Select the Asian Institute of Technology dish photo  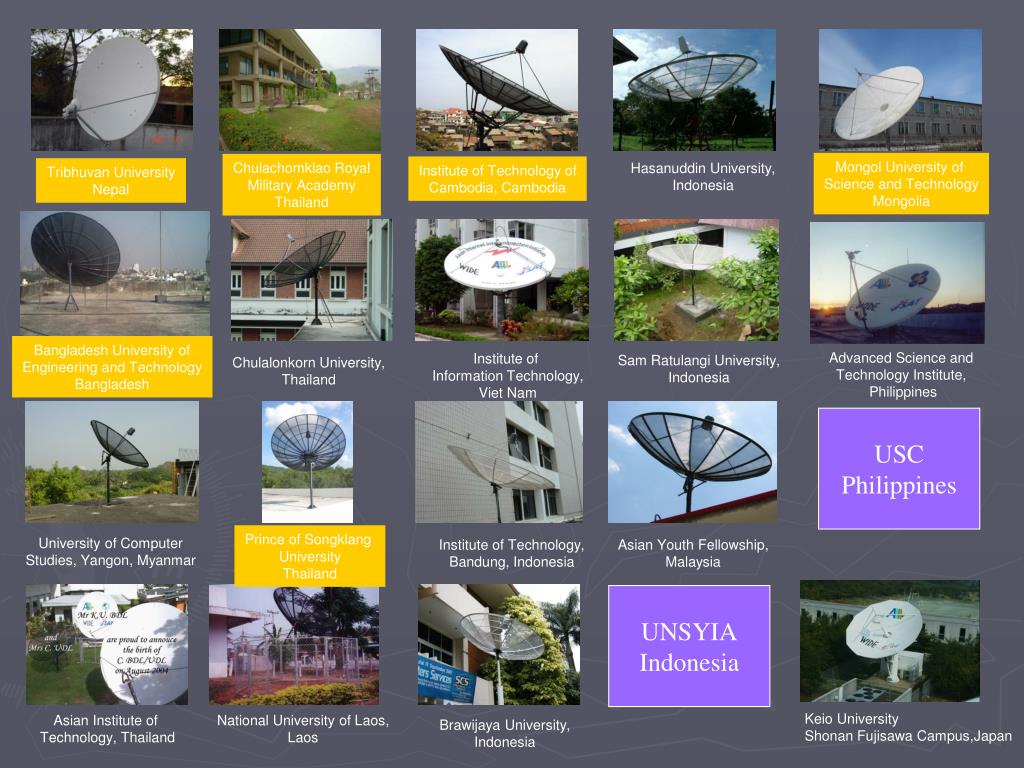click(107, 645)
